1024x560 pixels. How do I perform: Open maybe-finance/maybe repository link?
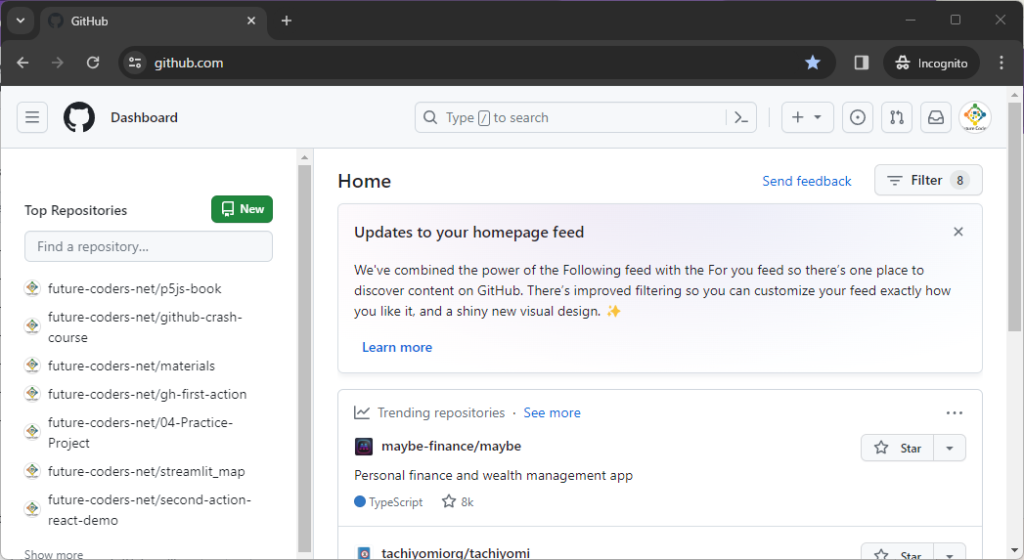(x=451, y=446)
